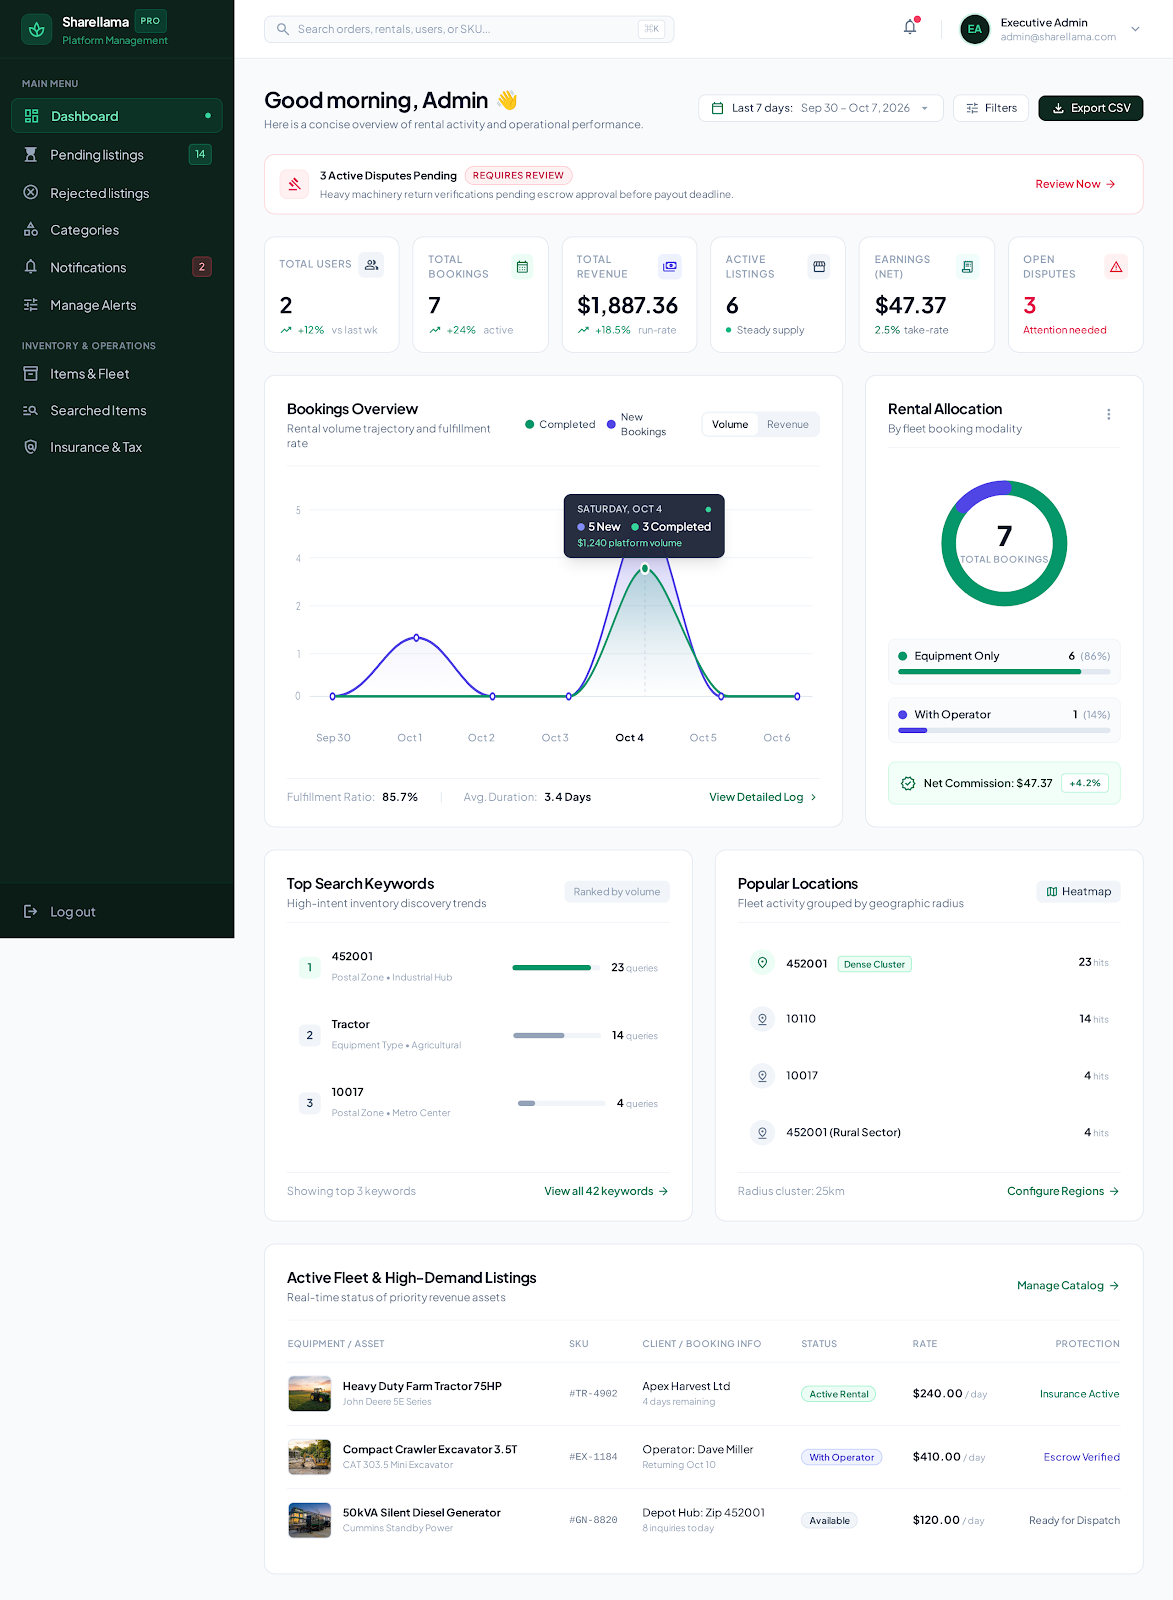The image size is (1173, 1600).
Task: Open View Detailed Log link
Action: click(x=763, y=797)
